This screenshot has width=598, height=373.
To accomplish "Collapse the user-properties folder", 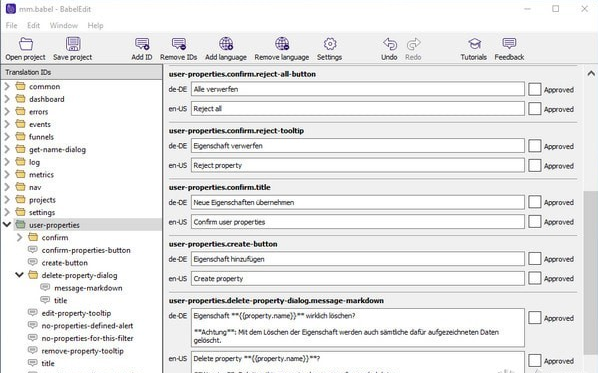I will click(7, 225).
